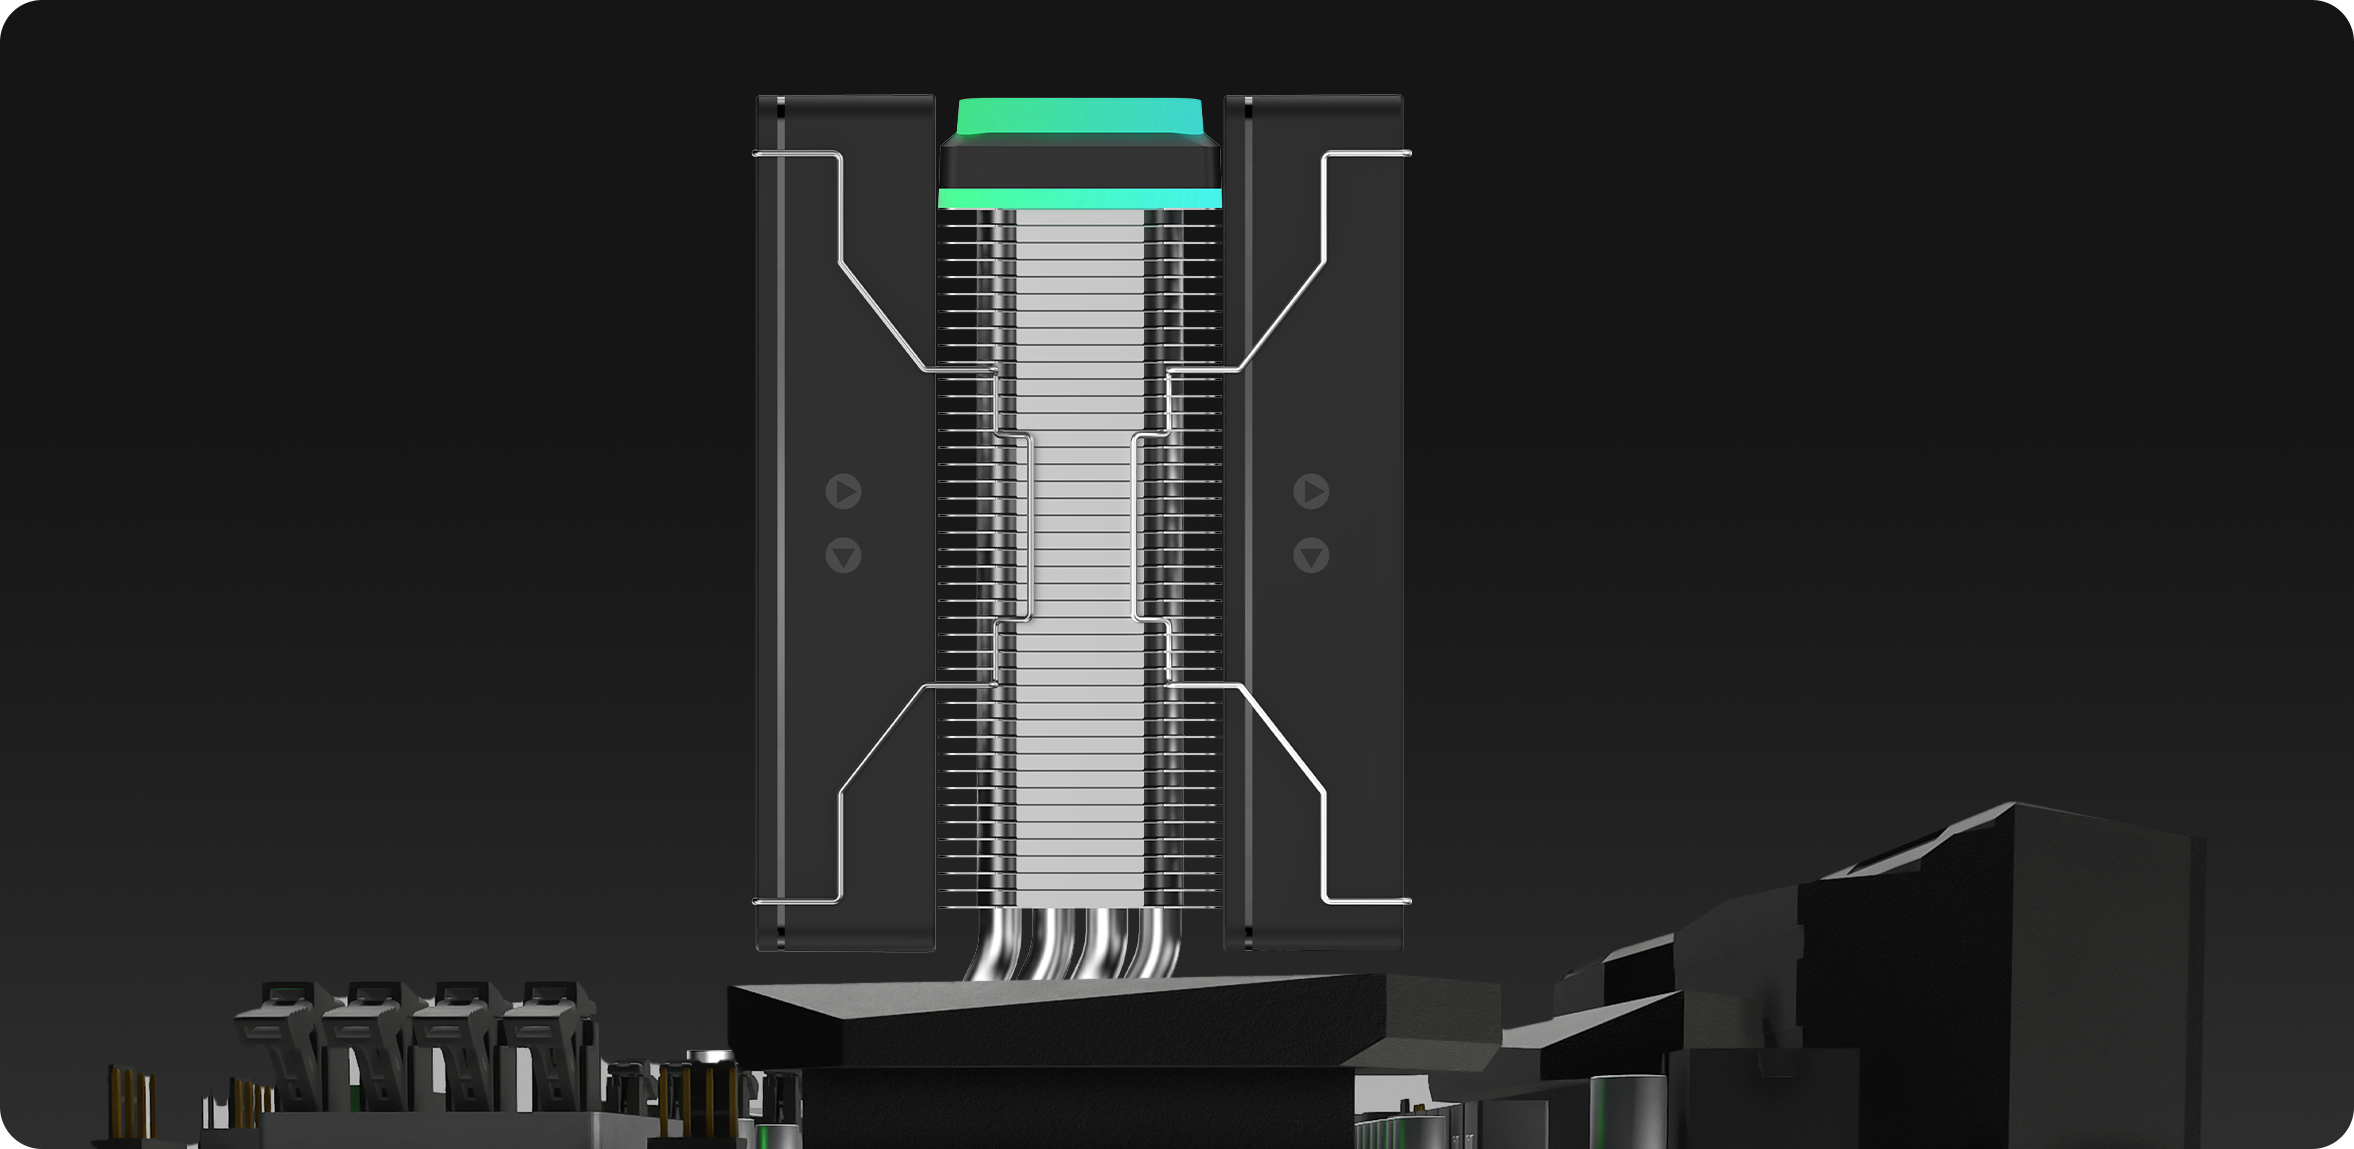Select the green-teal RGB top cap
This screenshot has width=2354, height=1149.
click(x=1080, y=116)
